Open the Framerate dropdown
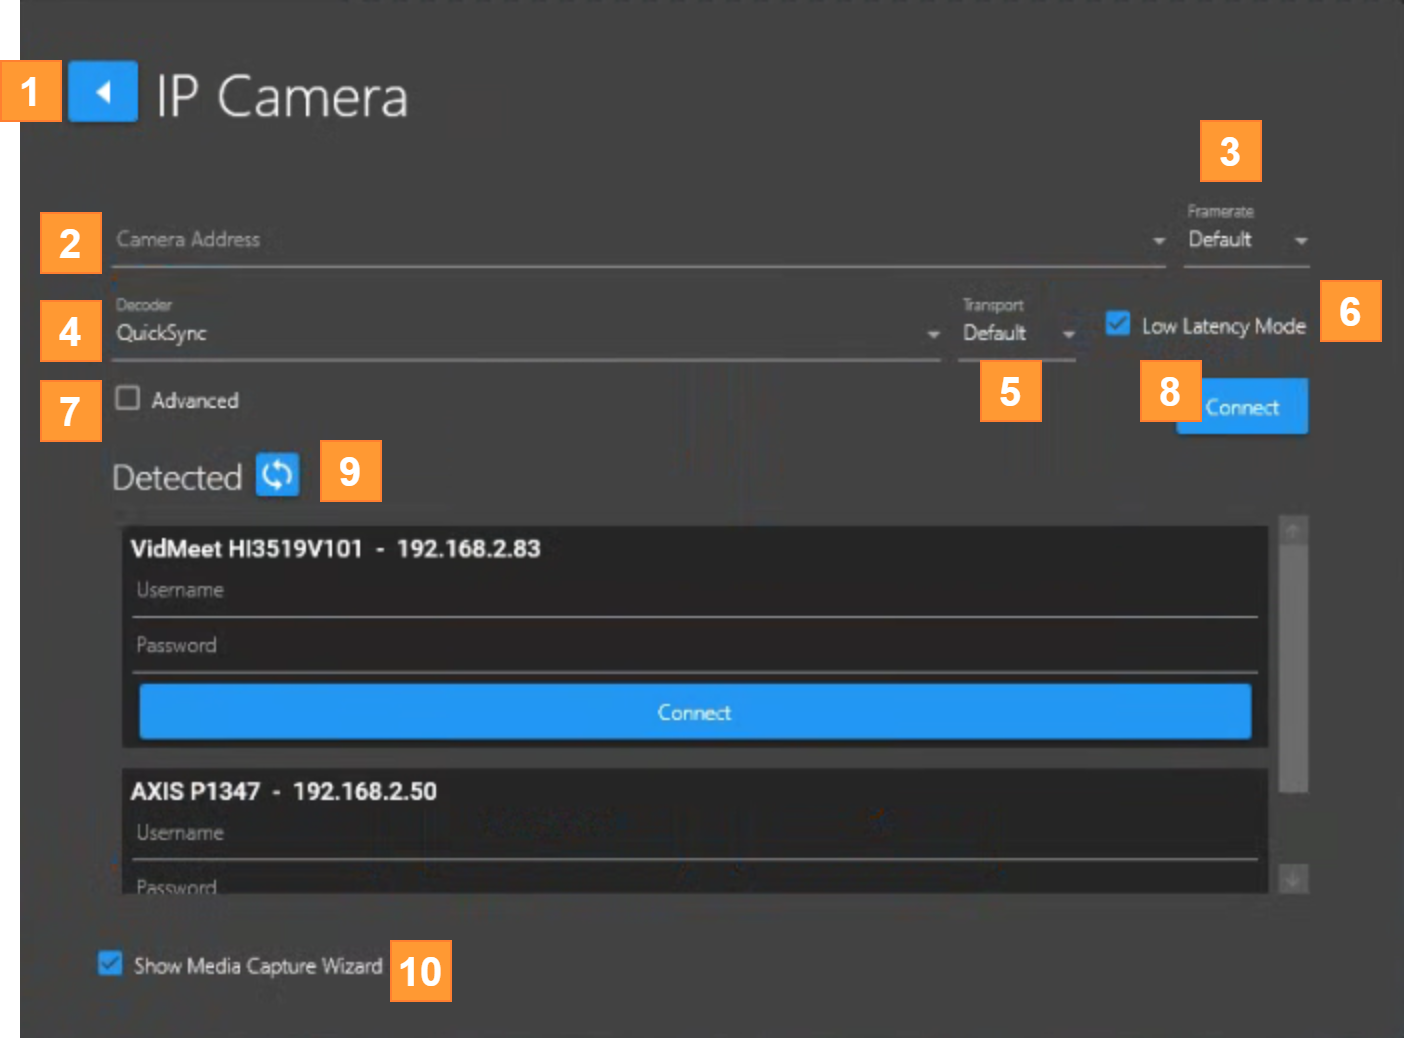The width and height of the screenshot is (1406, 1038). pos(1247,240)
